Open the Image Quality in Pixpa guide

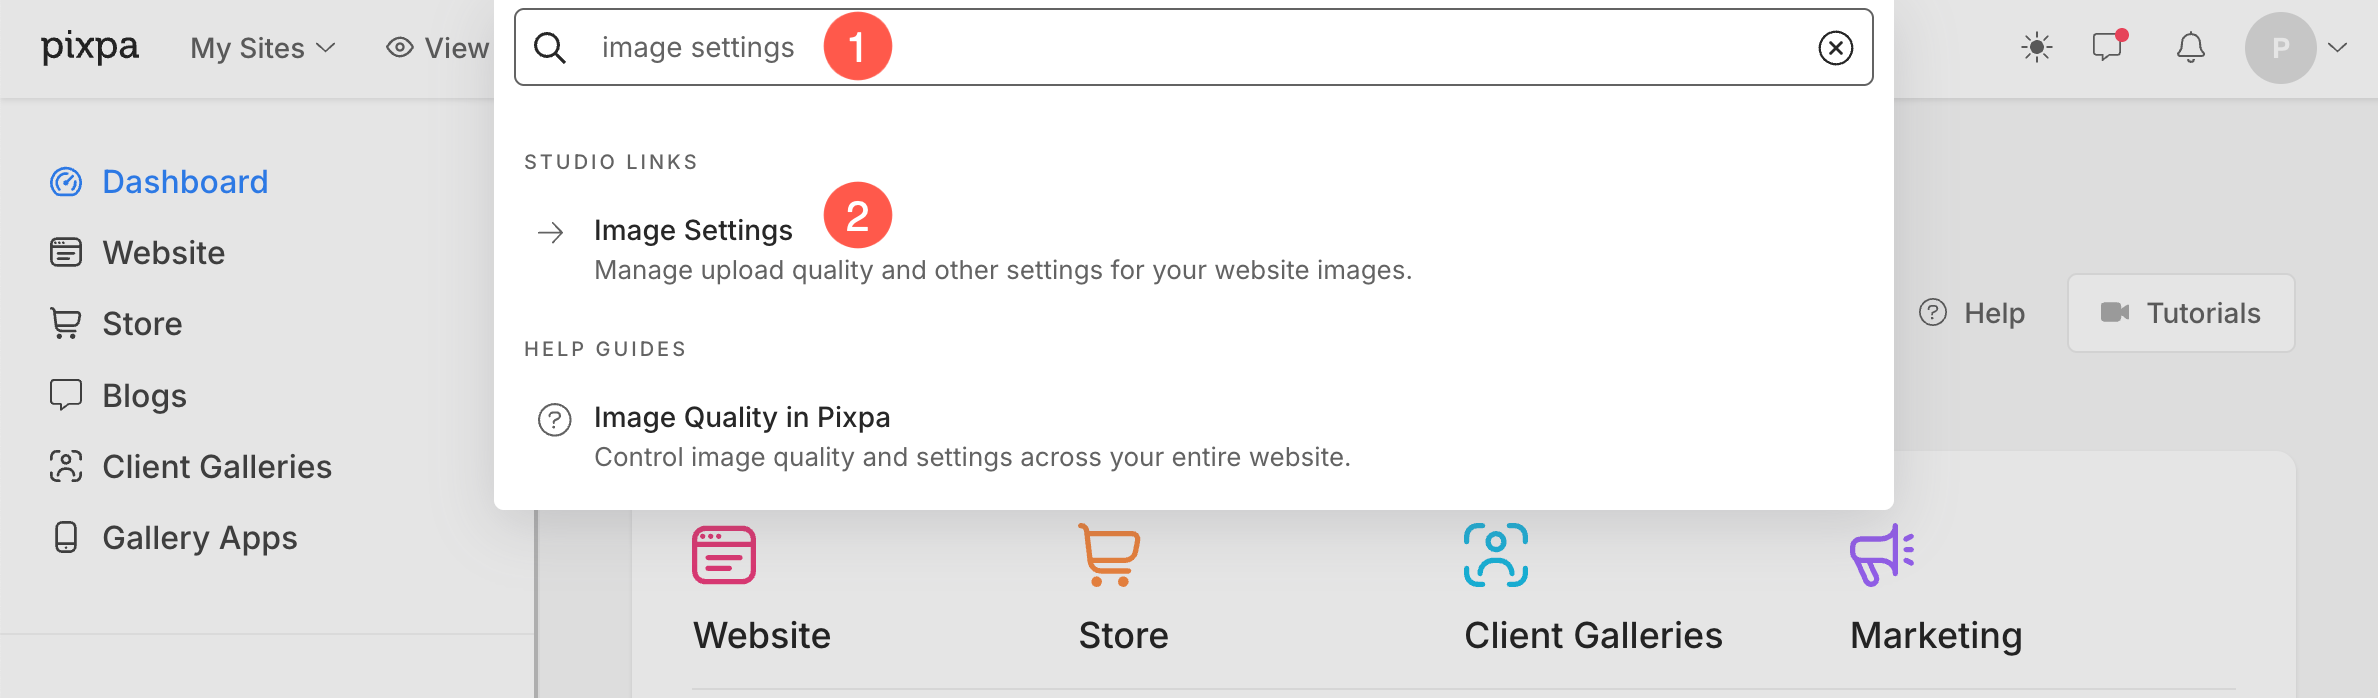pos(742,418)
